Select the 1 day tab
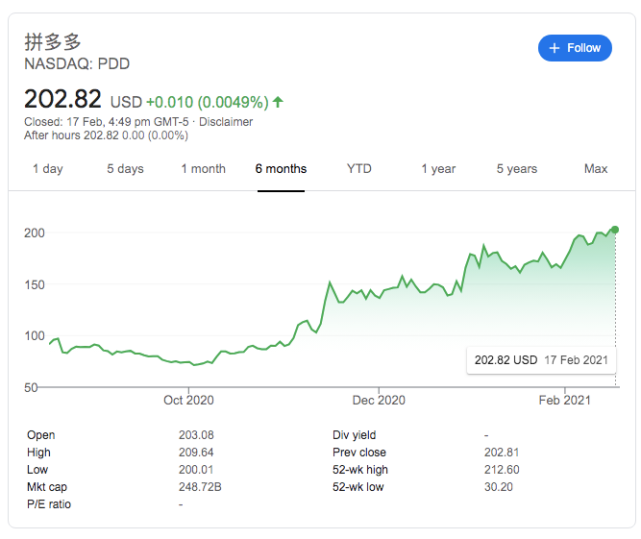Image resolution: width=641 pixels, height=539 pixels. tap(48, 169)
